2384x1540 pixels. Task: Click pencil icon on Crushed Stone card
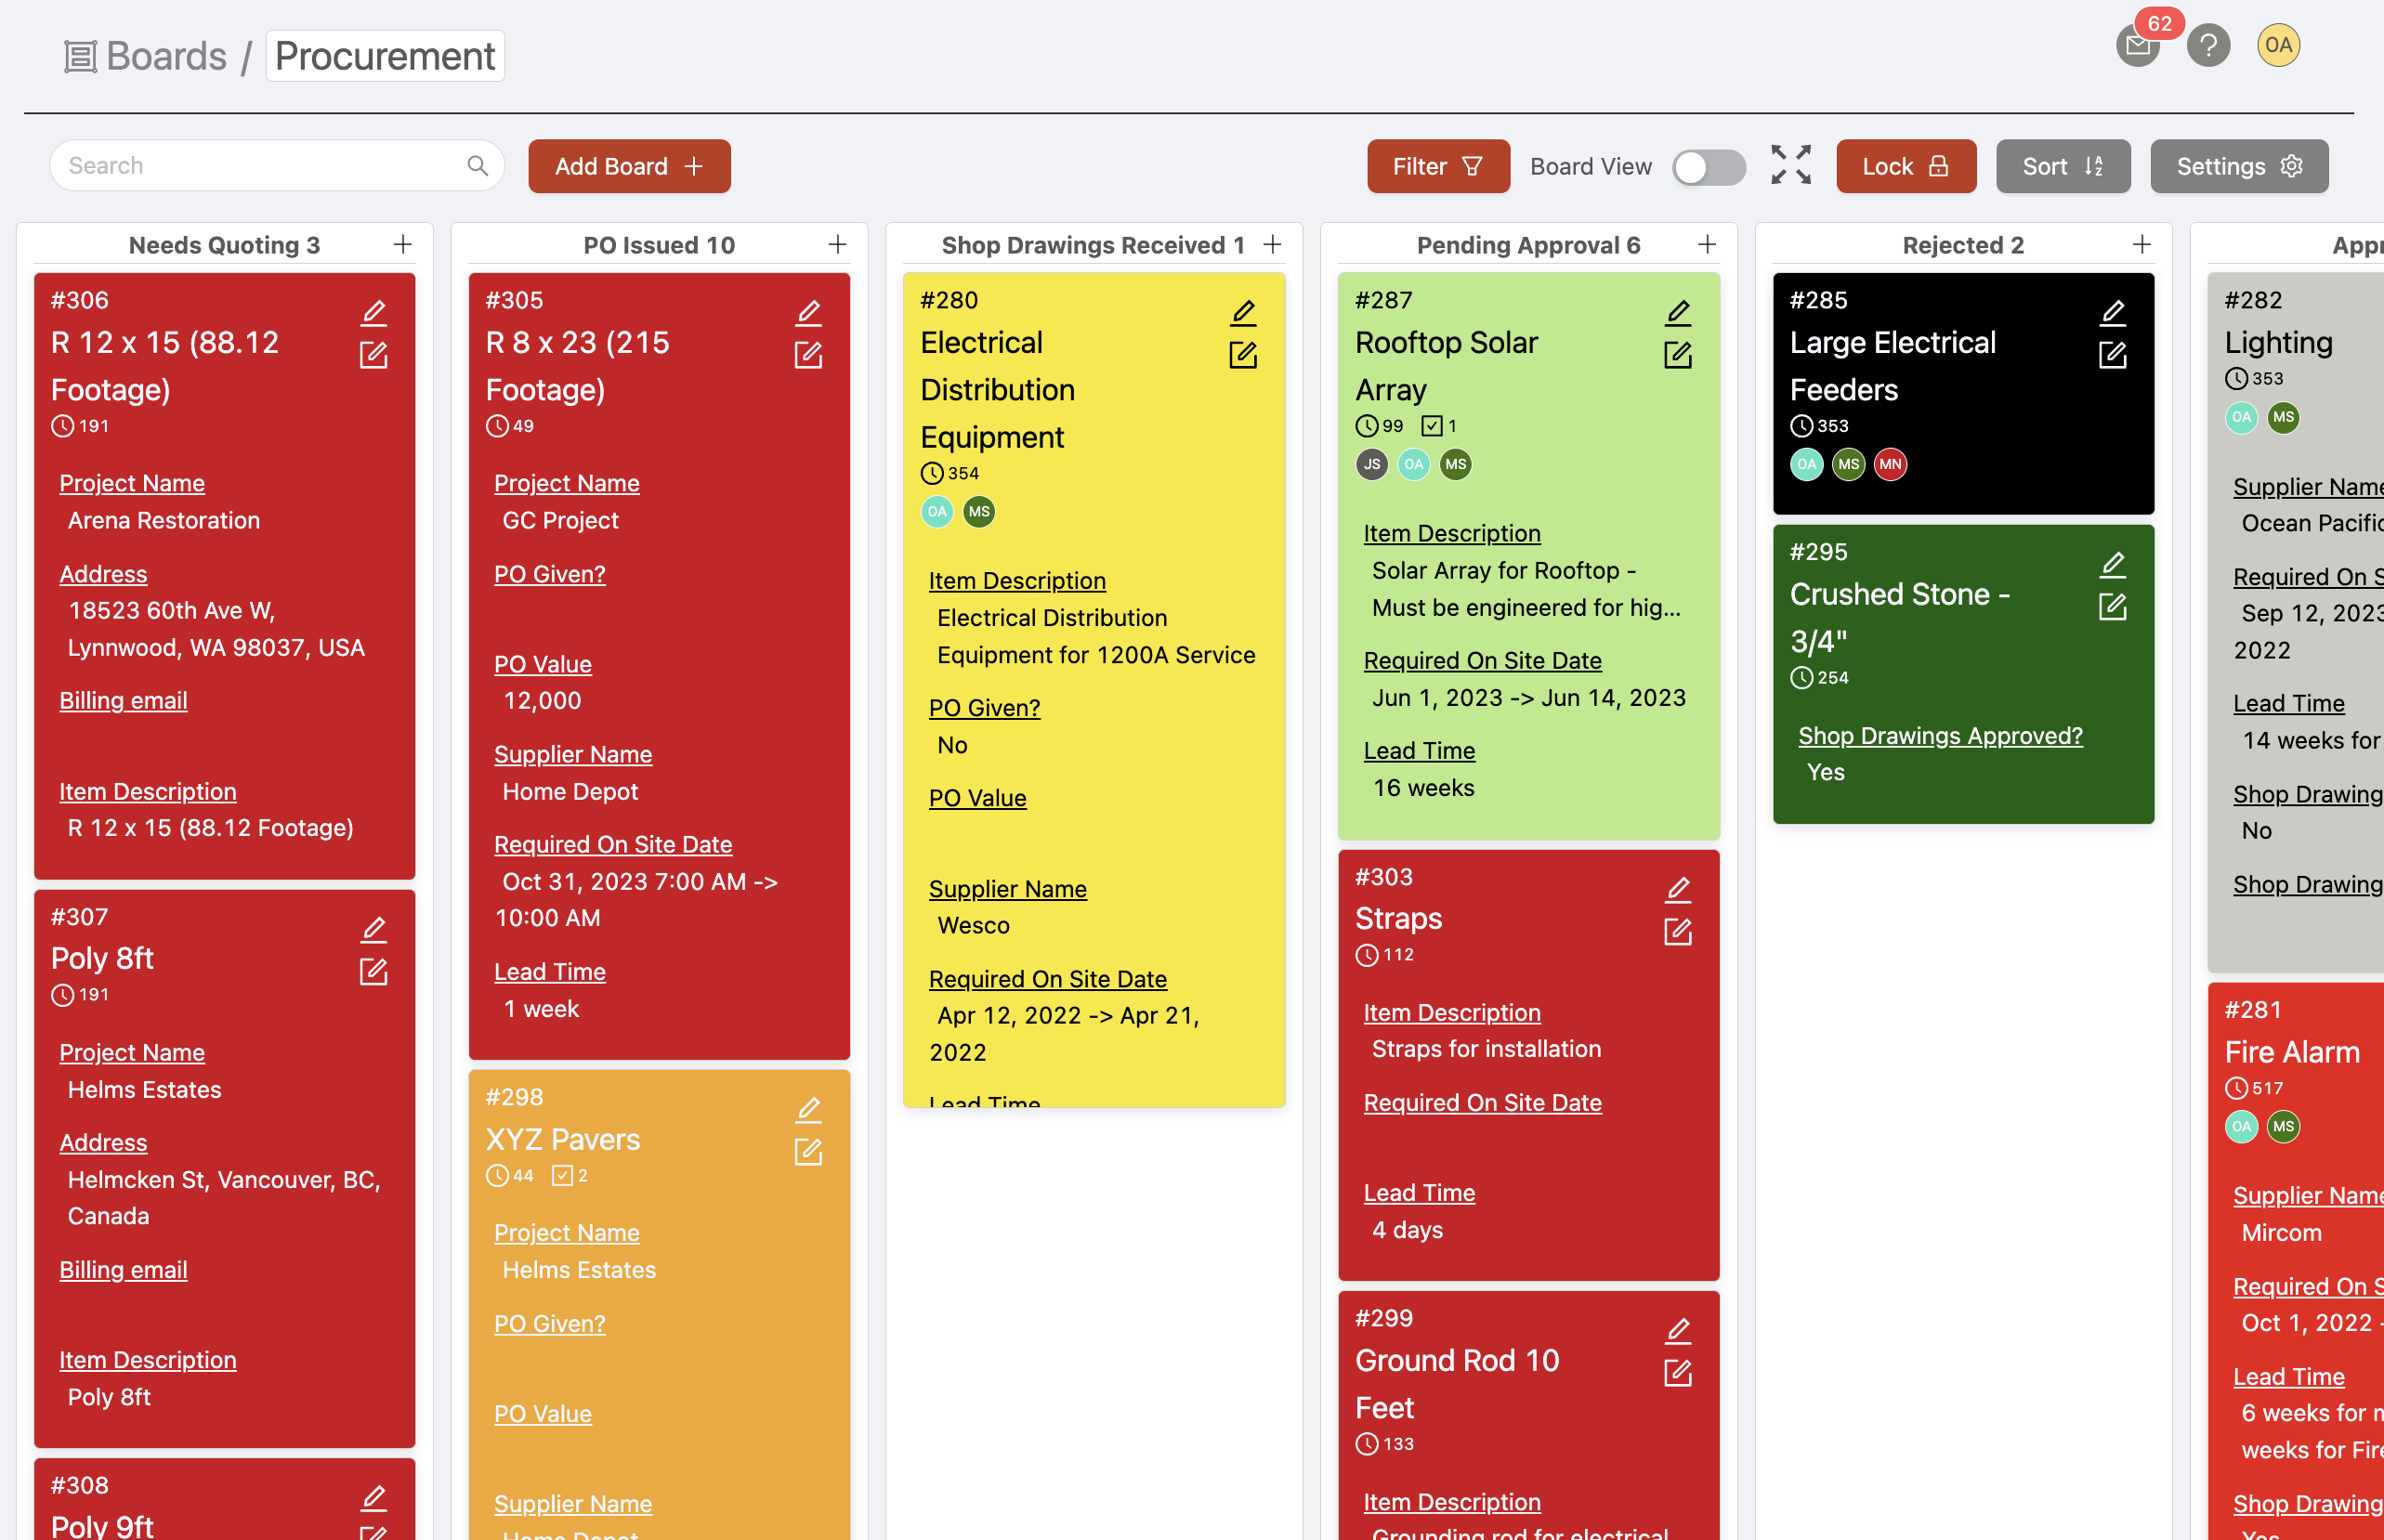coord(2113,565)
